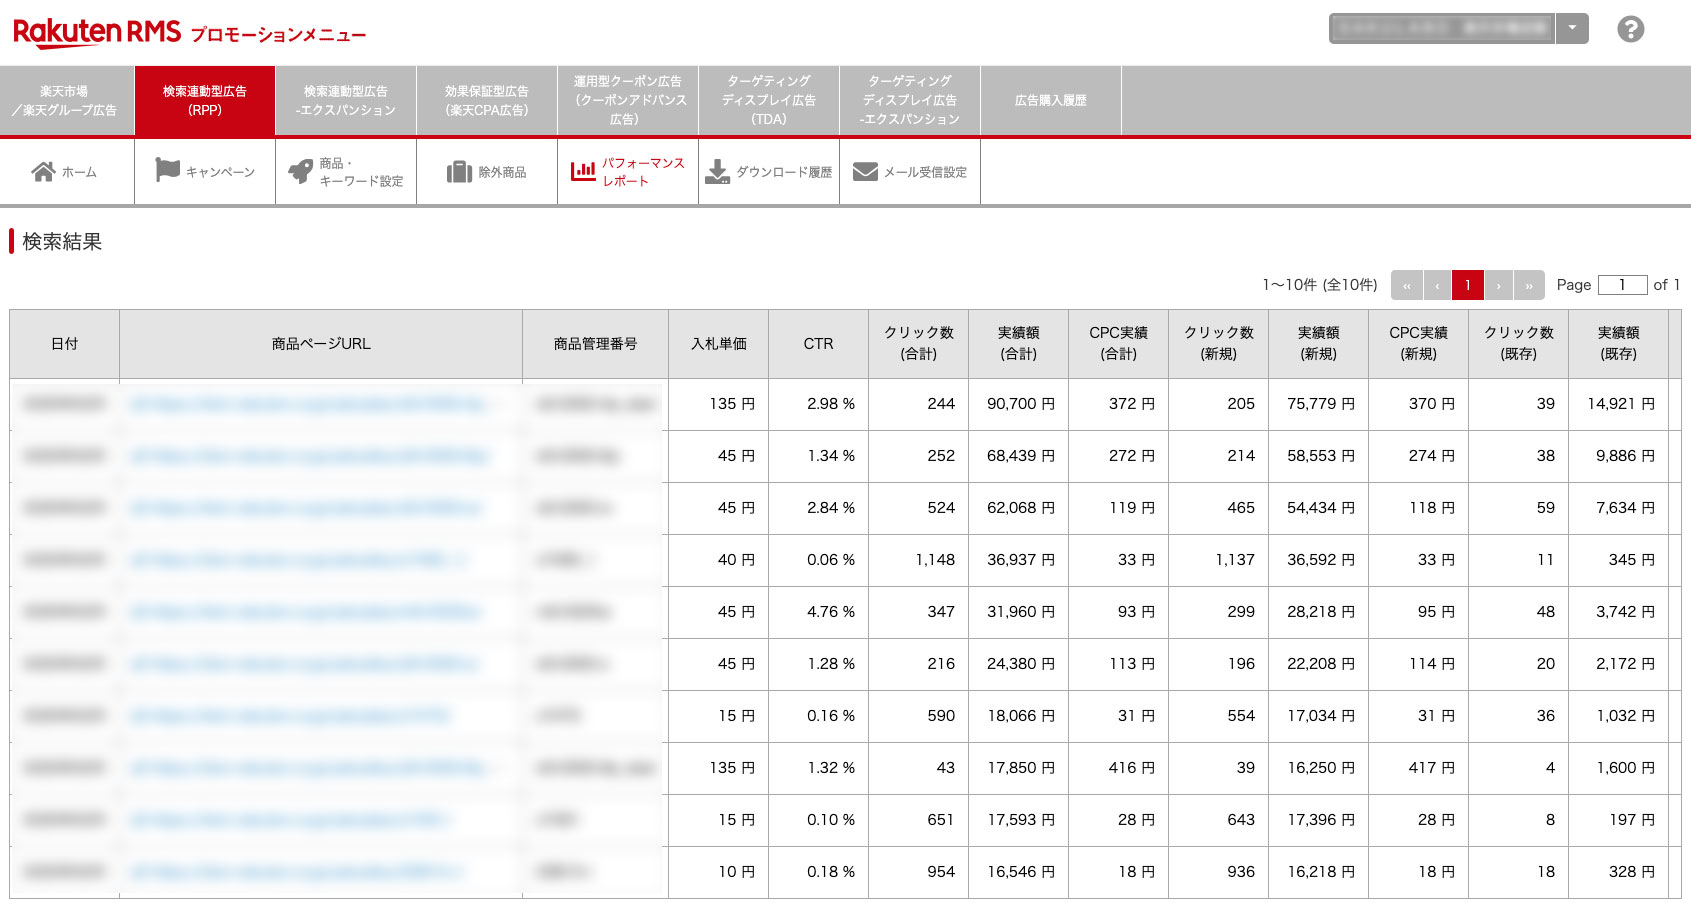Click the rocket icon for keyword settings
This screenshot has width=1691, height=906.
(300, 172)
